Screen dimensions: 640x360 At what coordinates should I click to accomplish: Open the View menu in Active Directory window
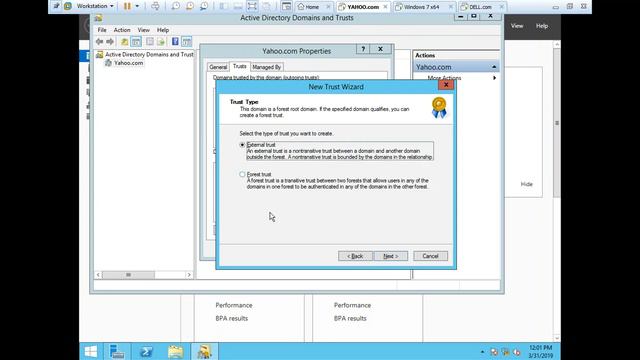click(144, 30)
